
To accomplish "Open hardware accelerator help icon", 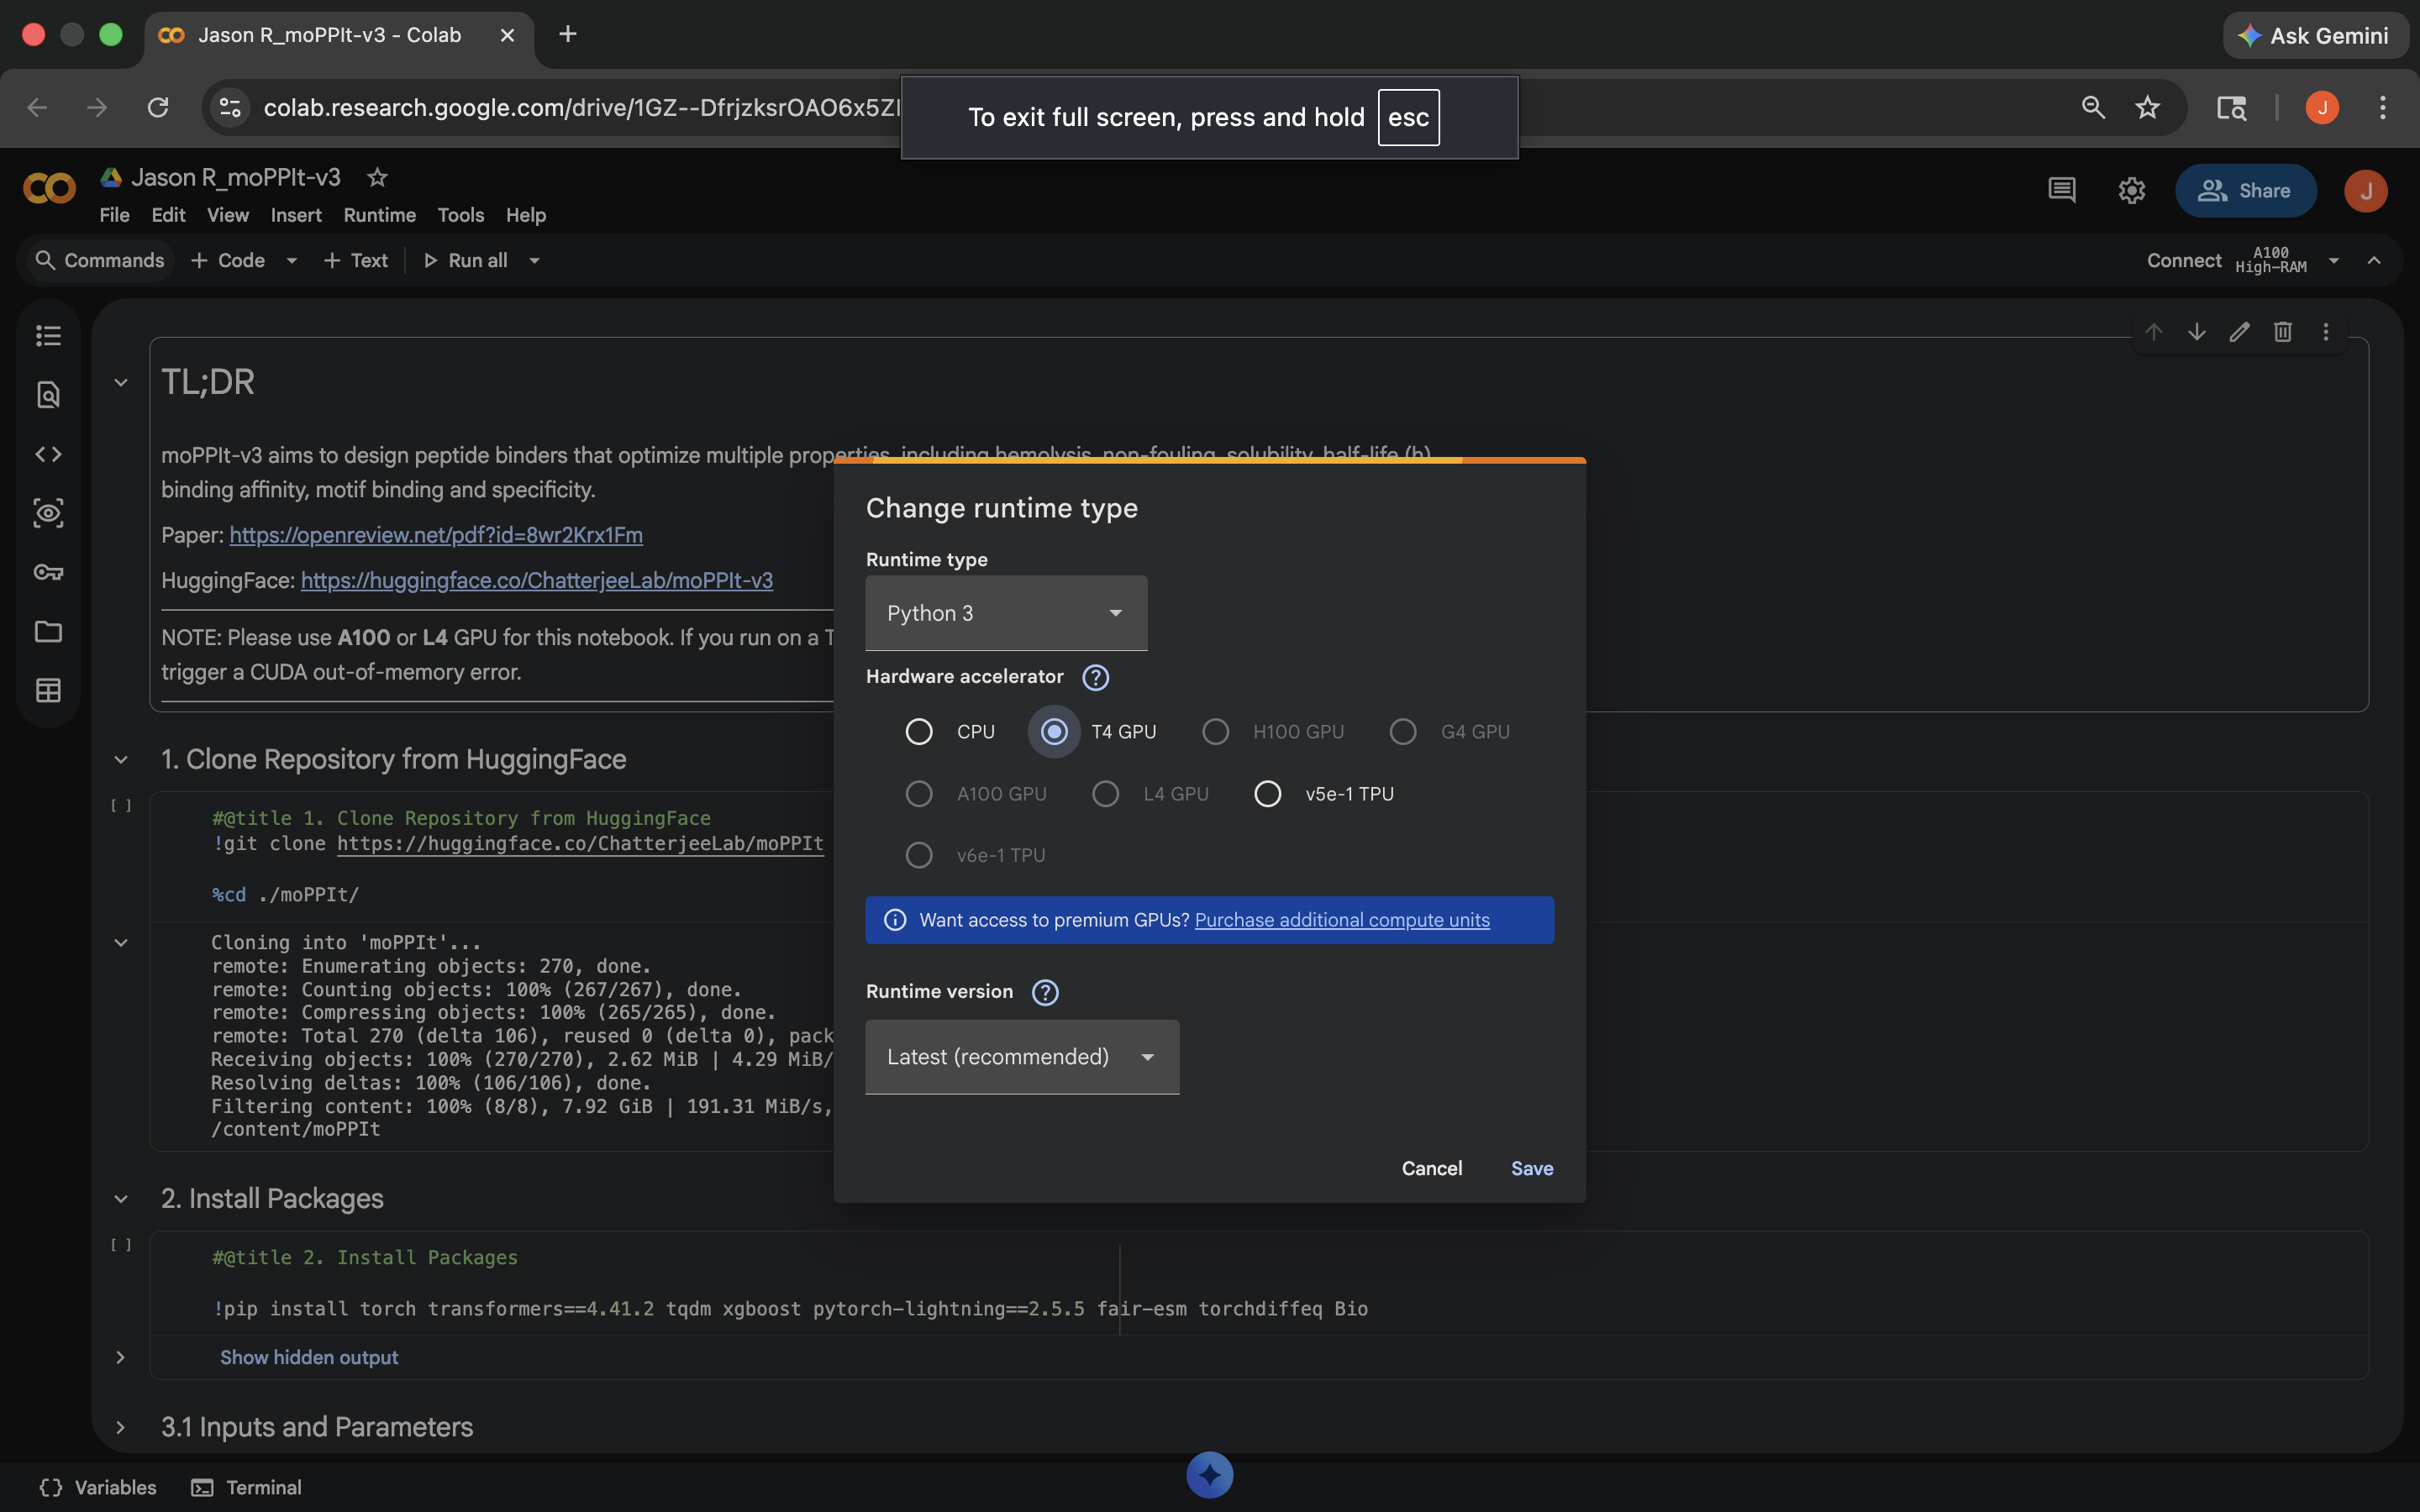I will click(1096, 677).
